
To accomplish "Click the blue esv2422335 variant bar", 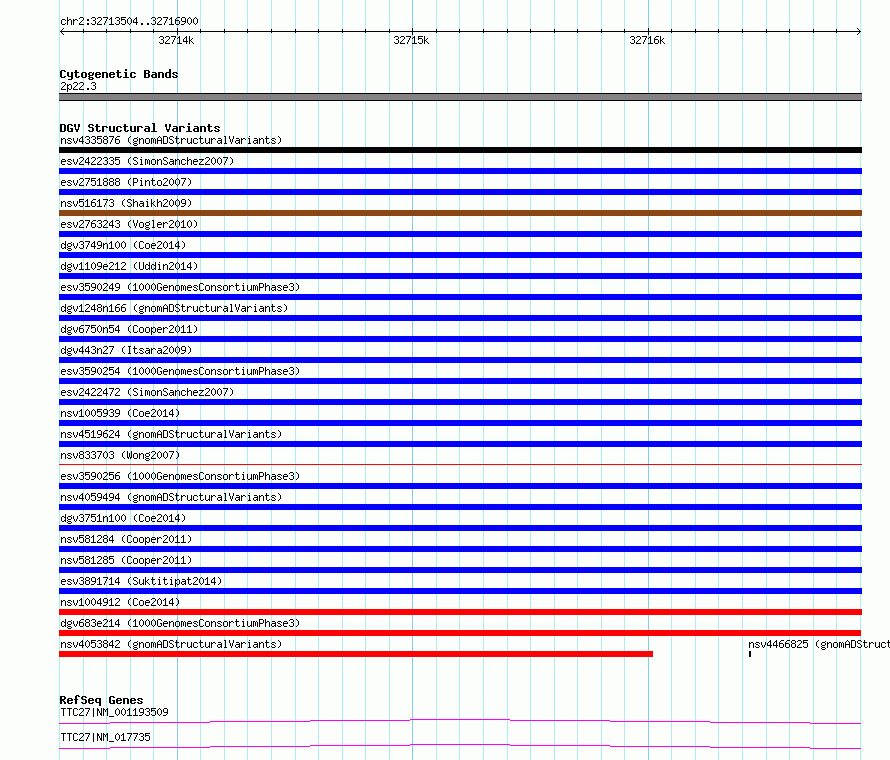I will tap(460, 171).
